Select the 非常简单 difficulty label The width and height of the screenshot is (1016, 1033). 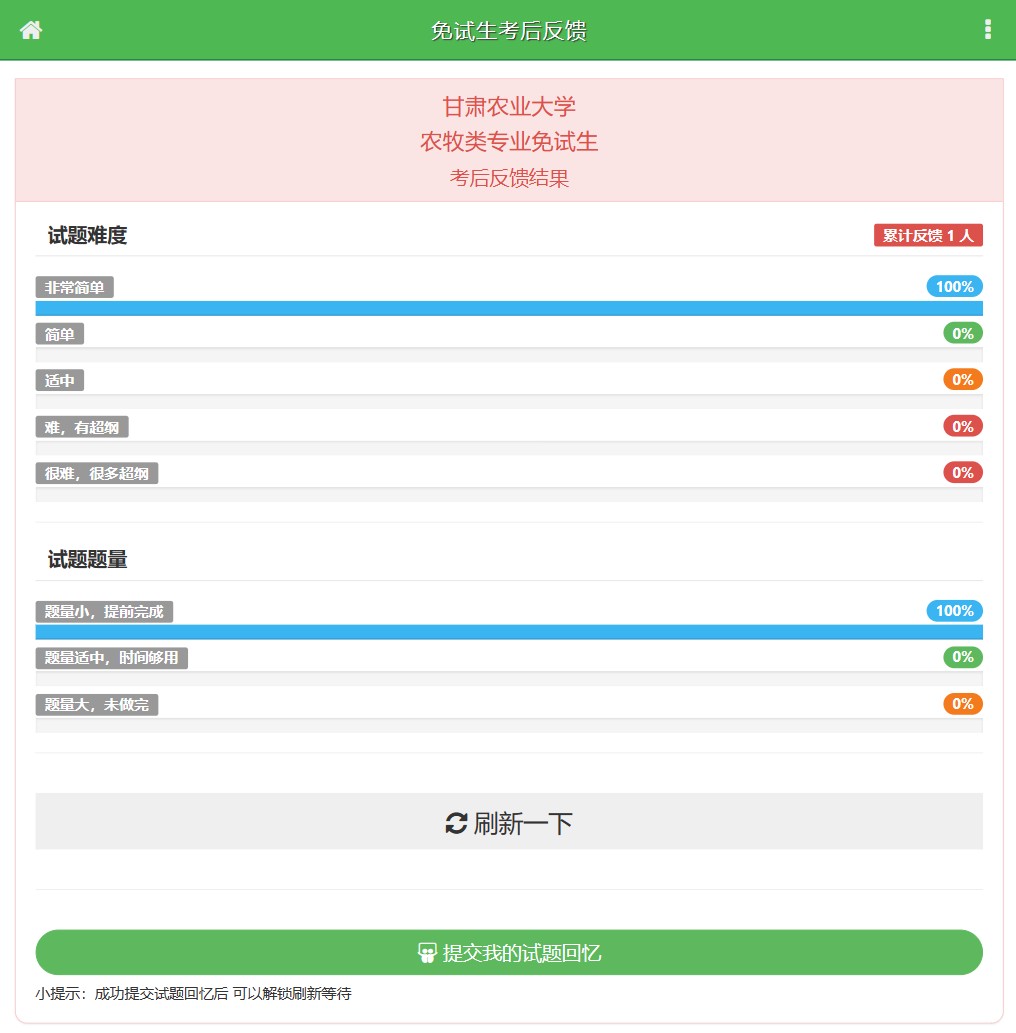74,287
